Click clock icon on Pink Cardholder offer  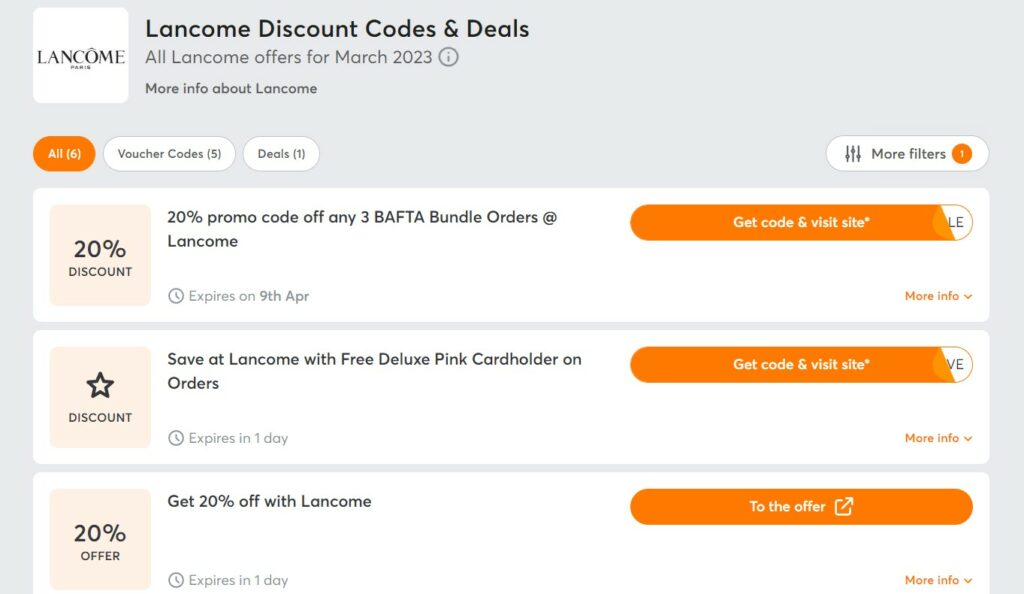click(176, 438)
